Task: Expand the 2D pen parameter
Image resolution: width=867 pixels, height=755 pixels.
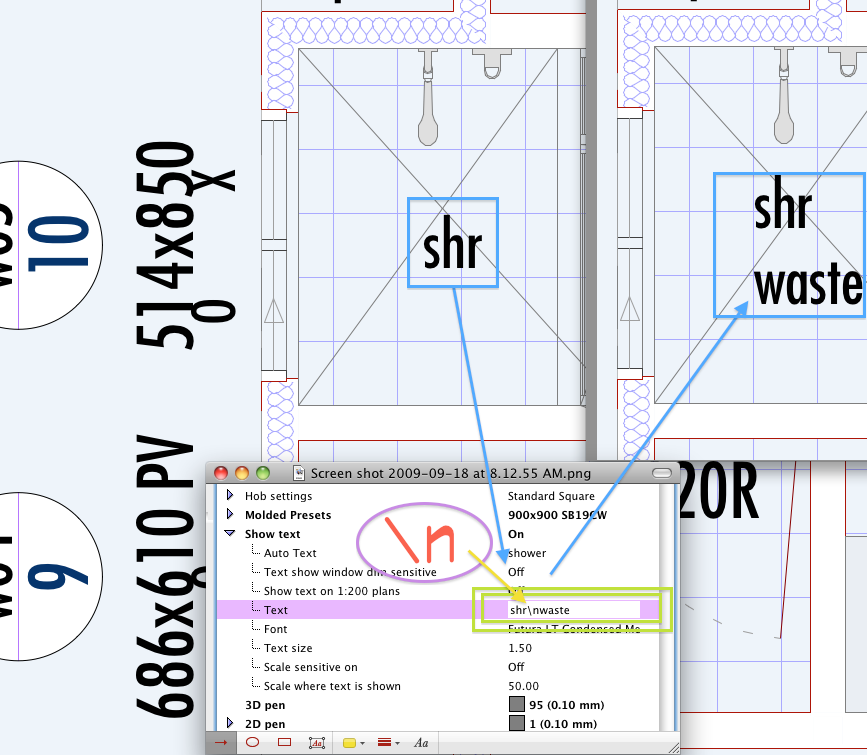Action: pyautogui.click(x=230, y=723)
